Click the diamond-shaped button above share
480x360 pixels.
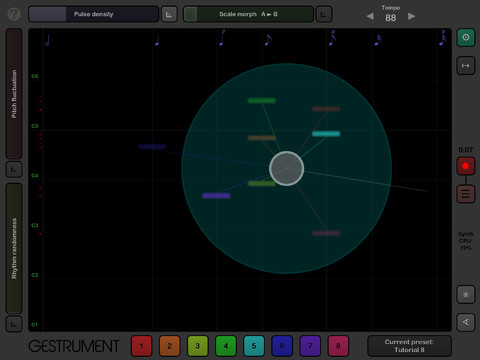pos(466,294)
